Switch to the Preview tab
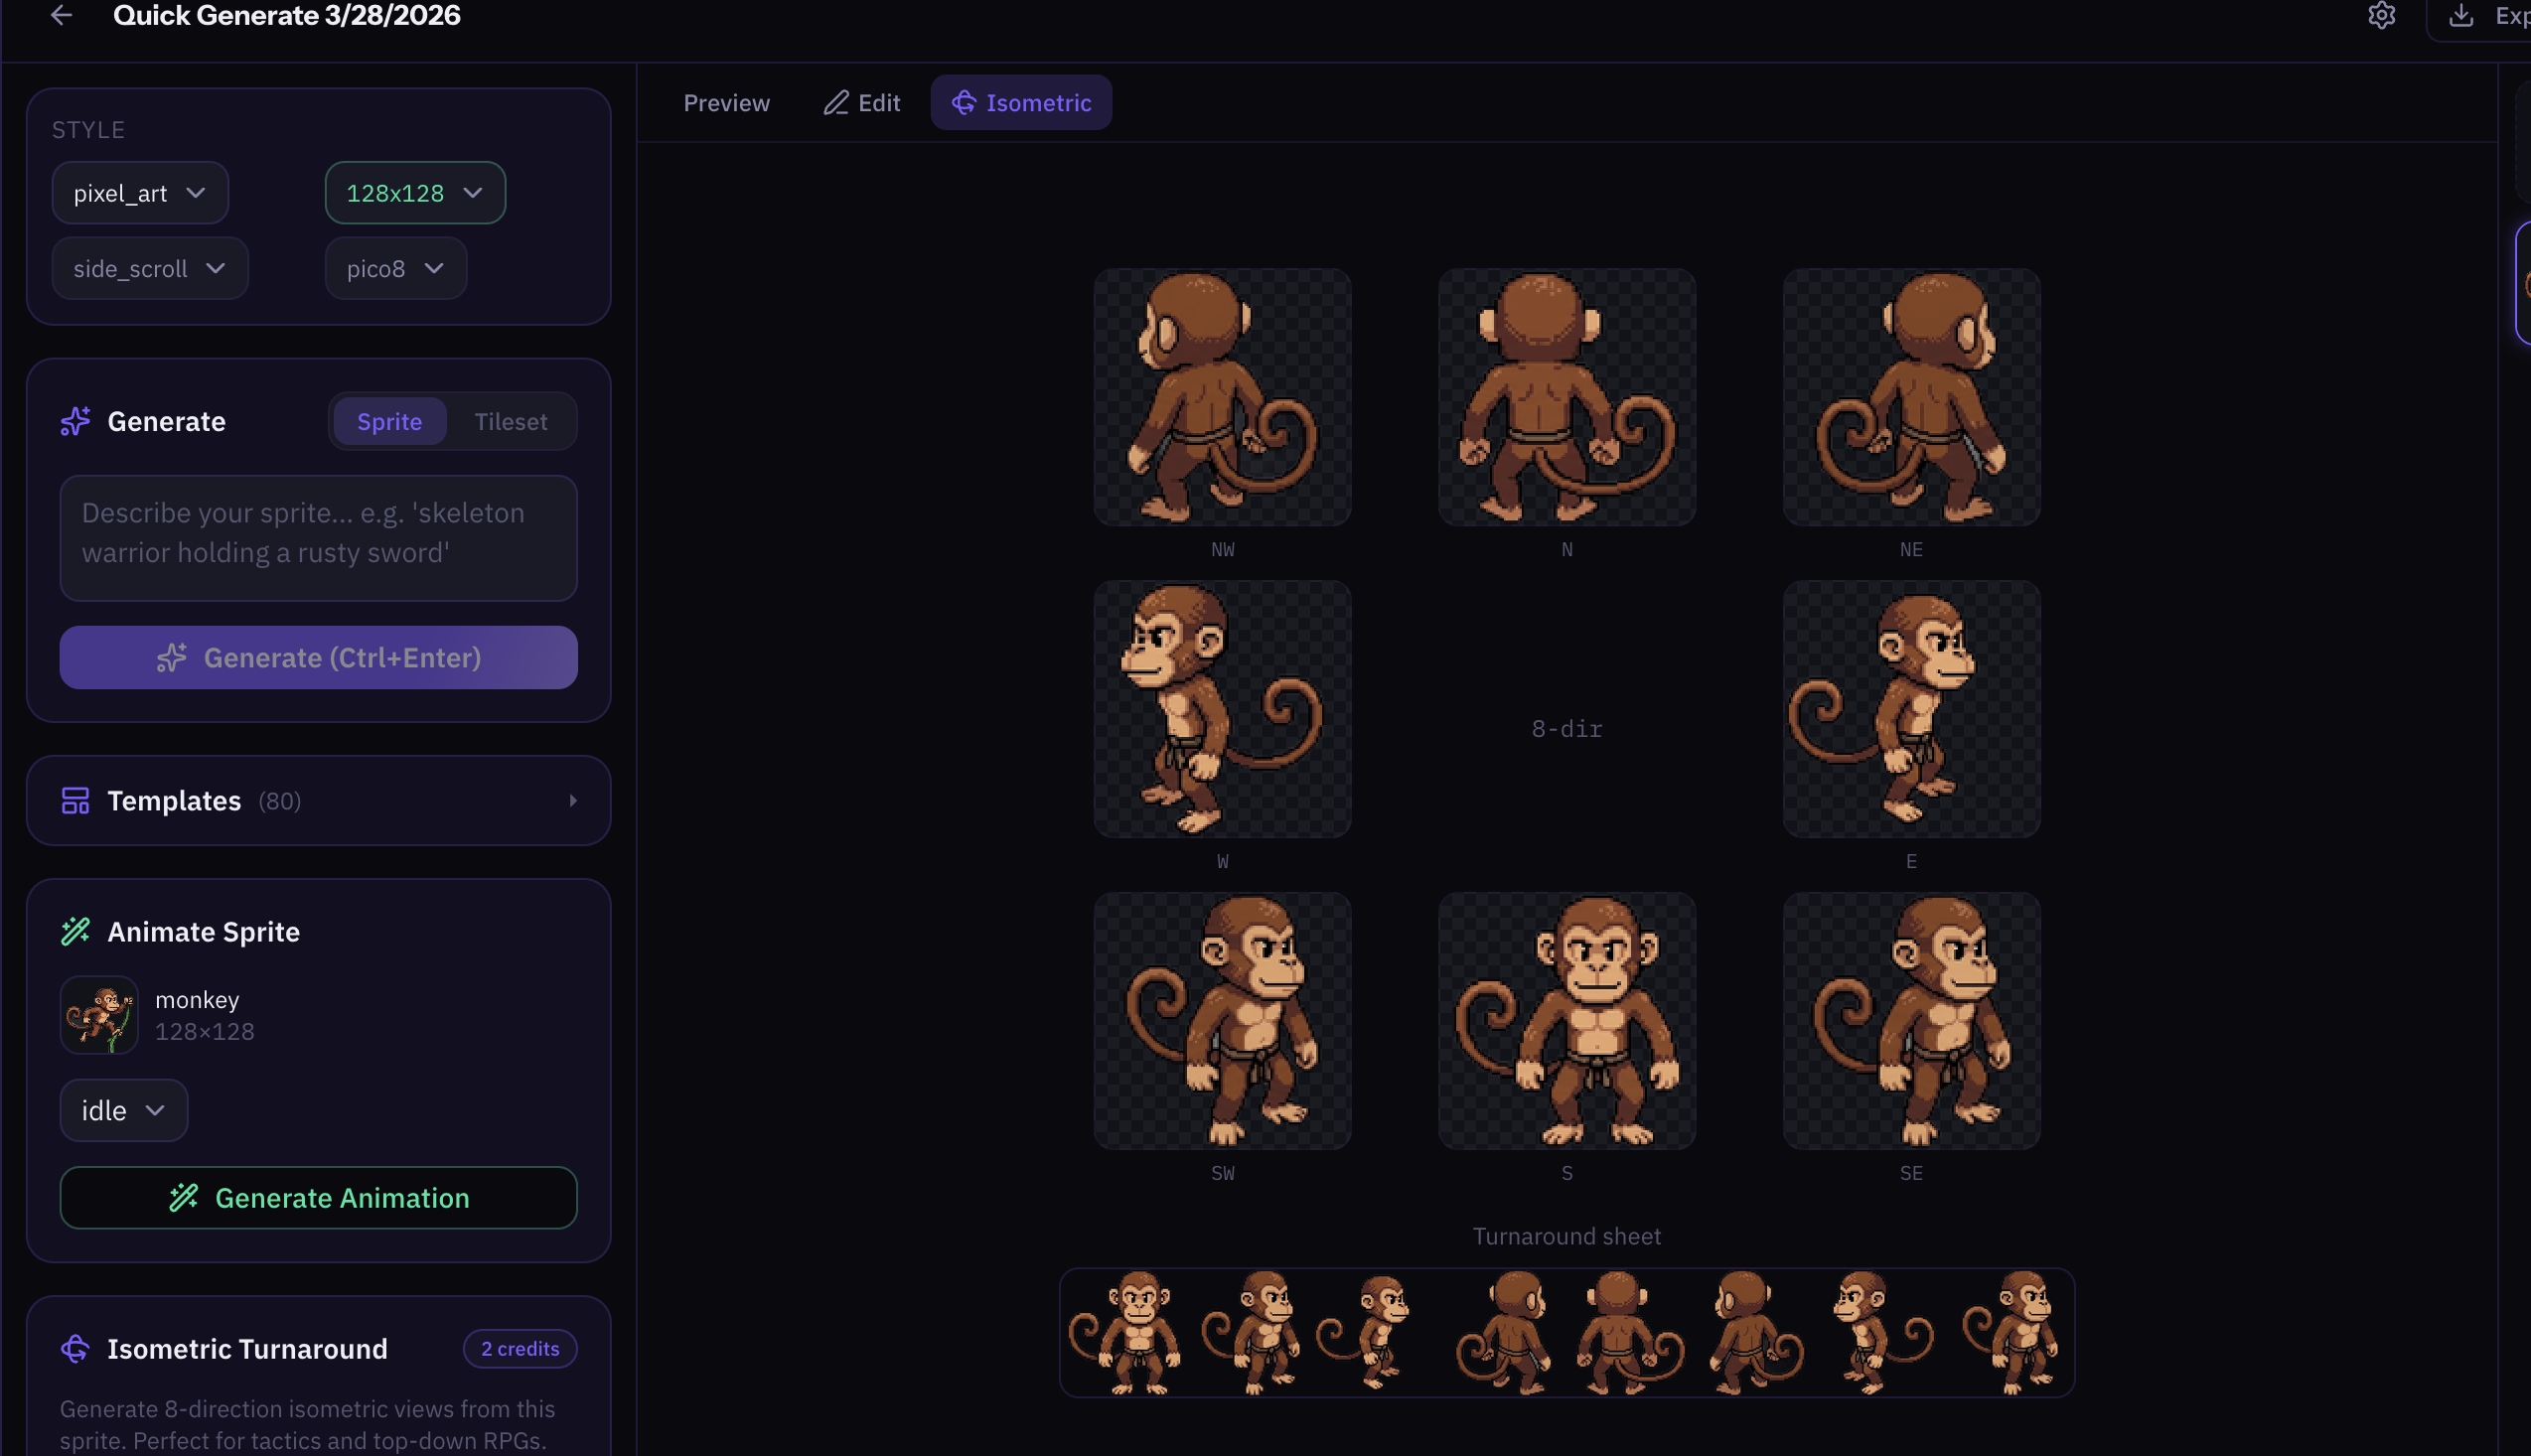 [x=726, y=103]
